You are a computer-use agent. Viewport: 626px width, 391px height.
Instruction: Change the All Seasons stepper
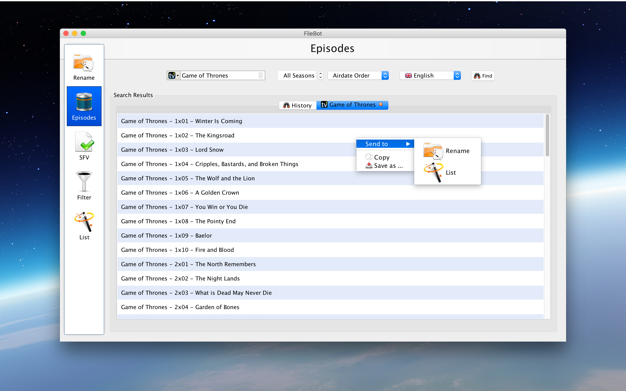pyautogui.click(x=320, y=75)
